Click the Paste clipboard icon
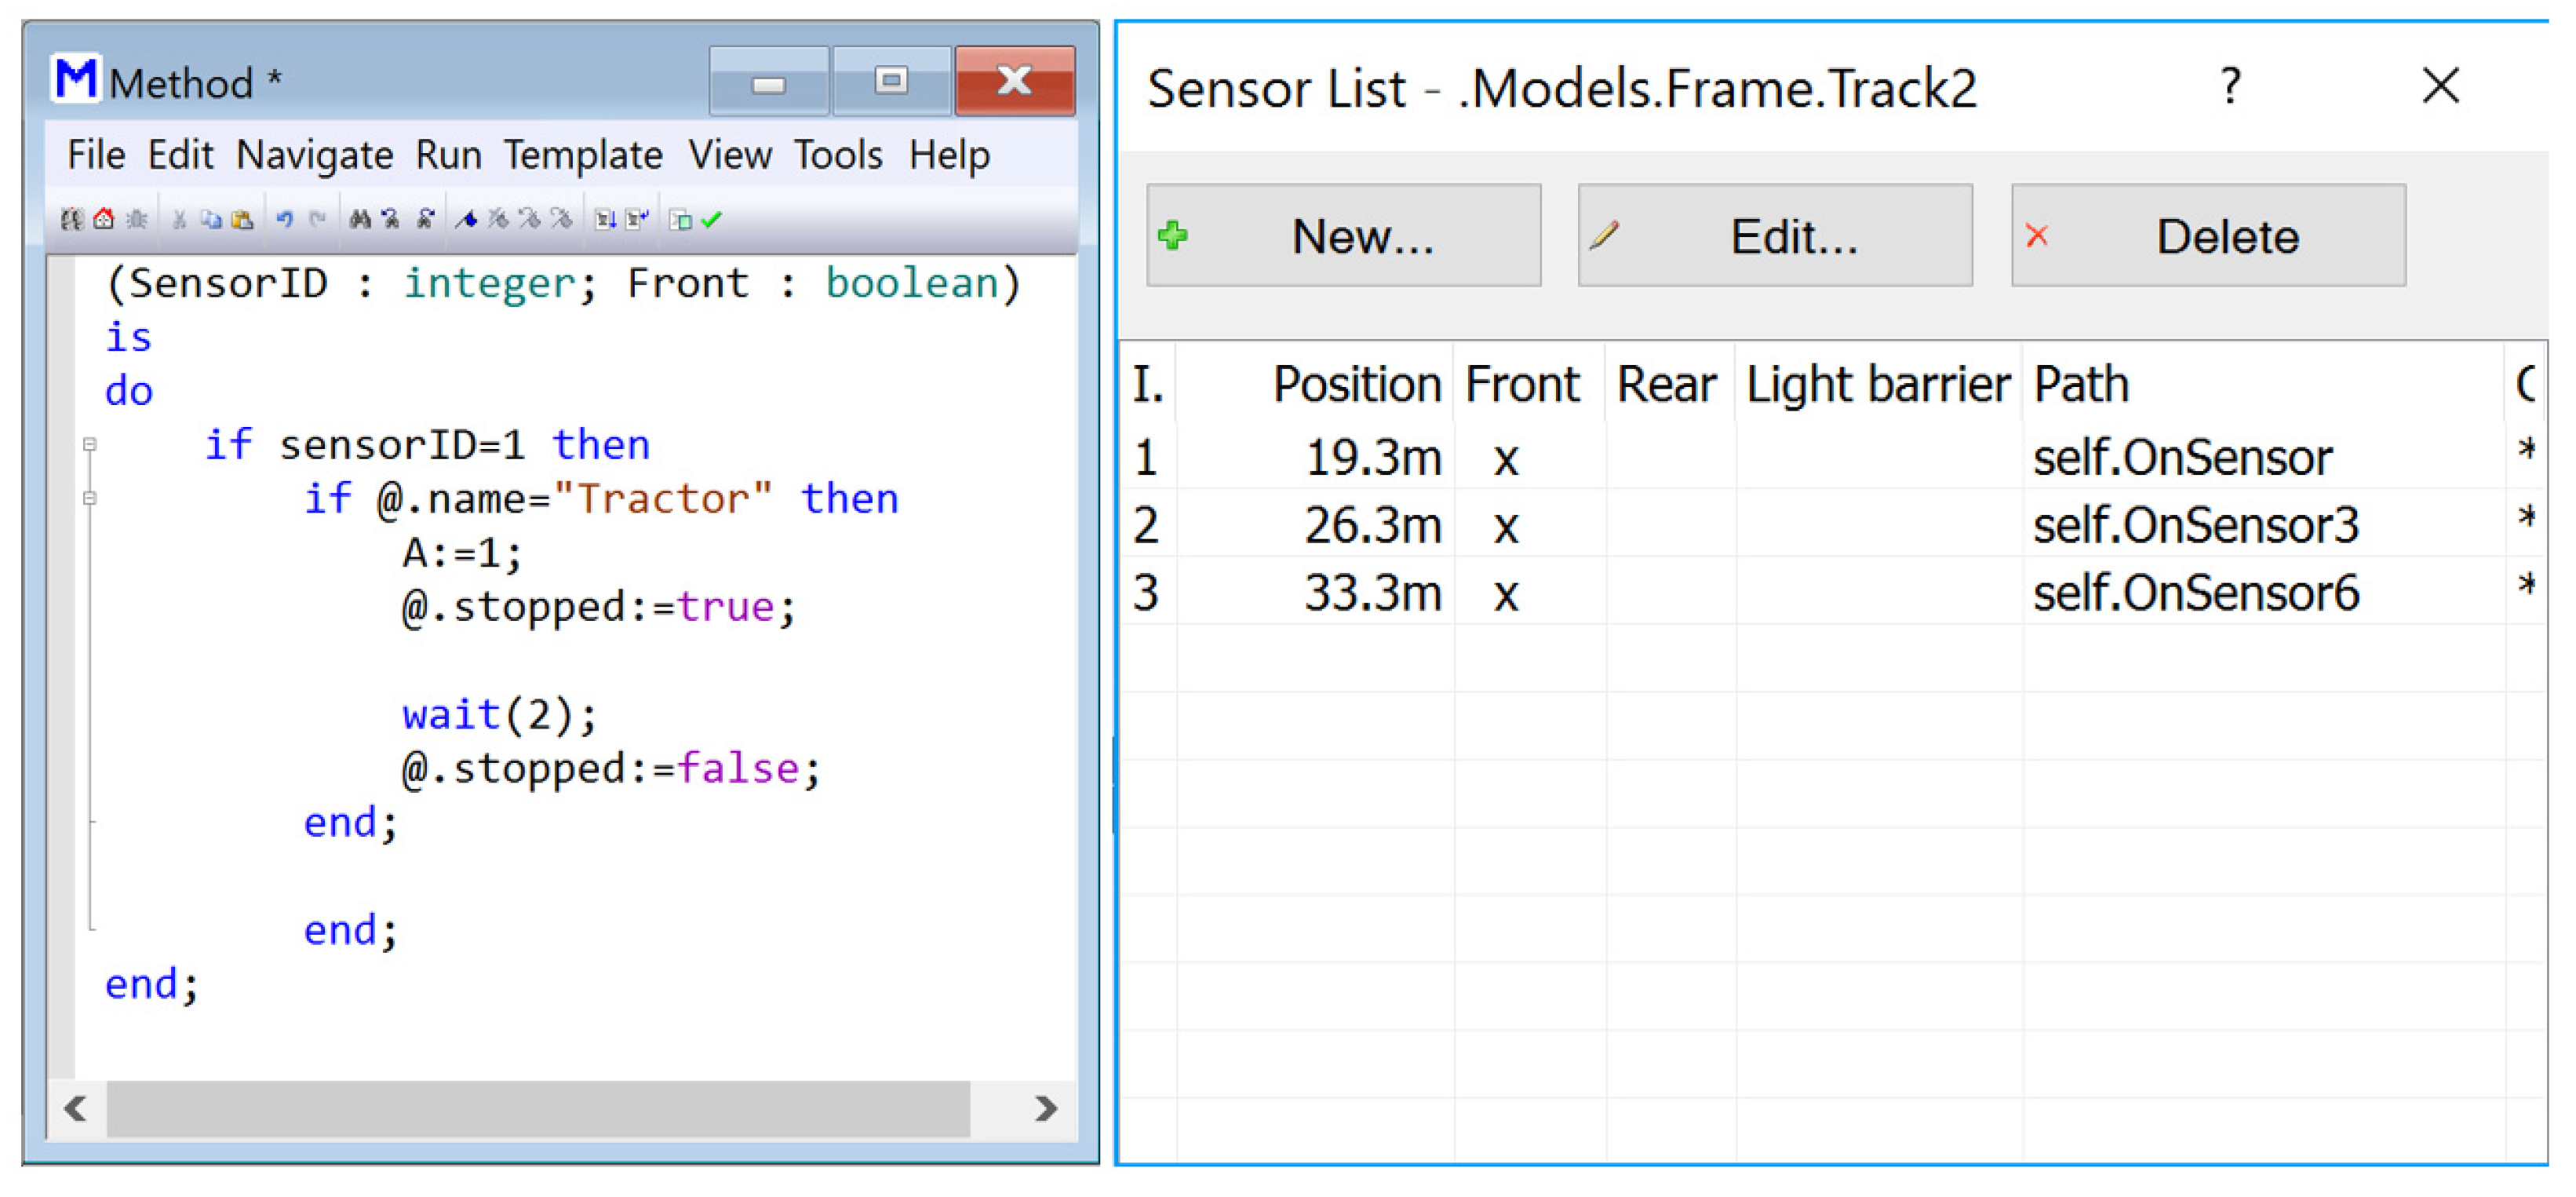Image resolution: width=2576 pixels, height=1197 pixels. [x=242, y=220]
